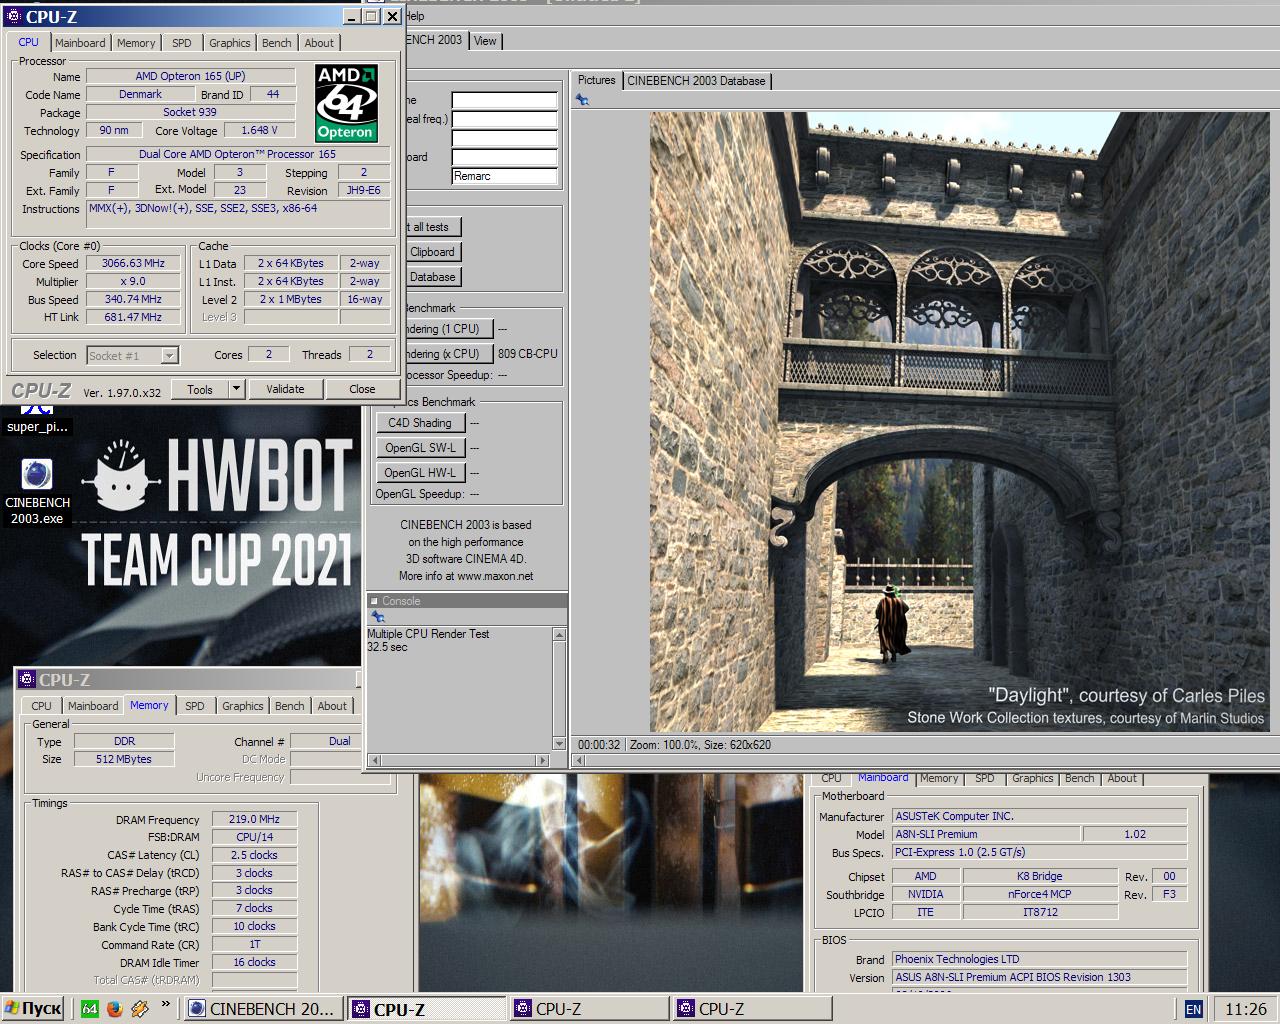Switch to the CINEBENCH taskbar button

263,1009
